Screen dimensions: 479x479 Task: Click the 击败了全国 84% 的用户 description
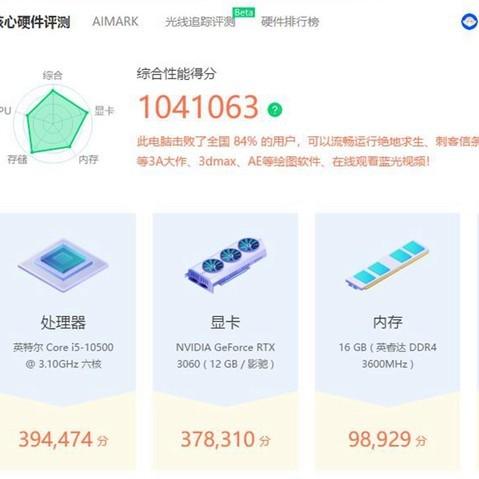pos(308,151)
